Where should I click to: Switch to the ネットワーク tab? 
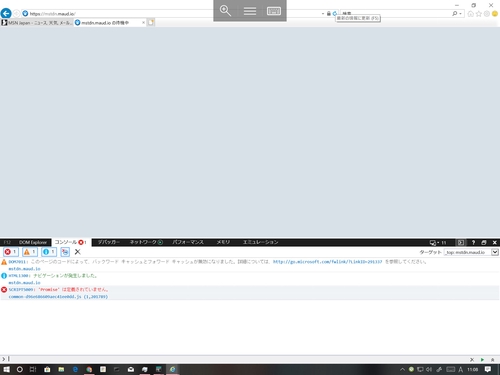(x=146, y=242)
